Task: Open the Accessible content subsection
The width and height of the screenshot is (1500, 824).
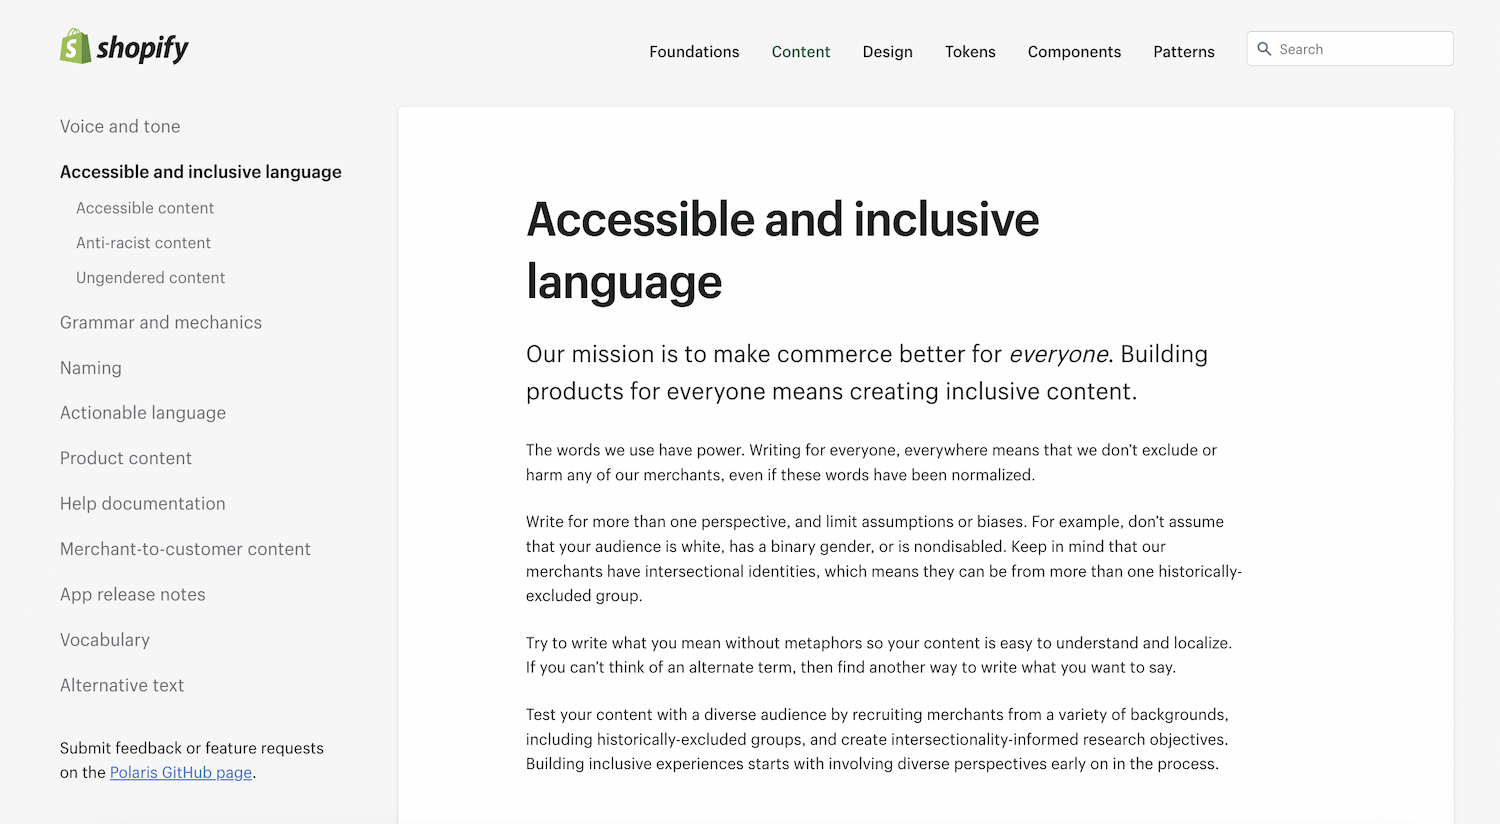Action: pos(145,208)
